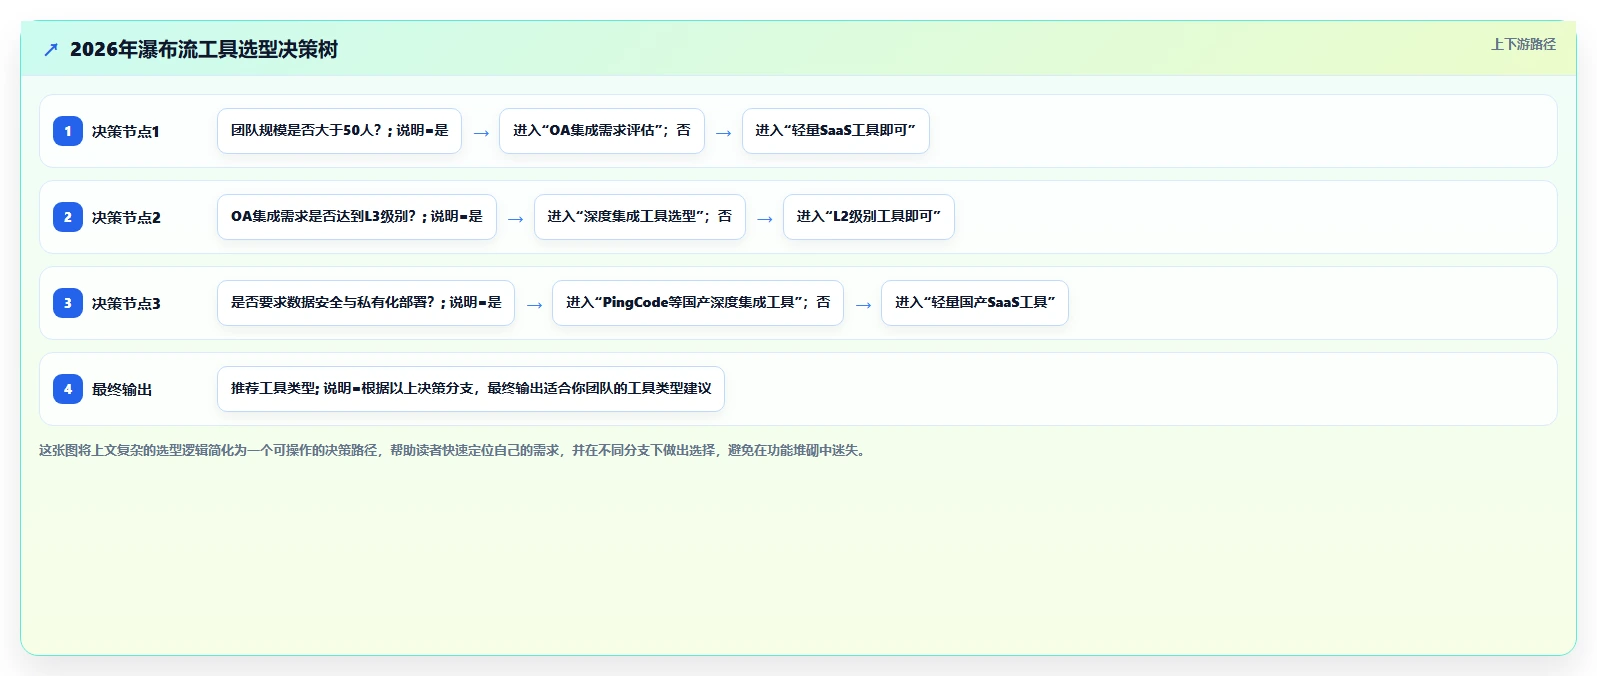
Task: Select the 最终输出 label
Action: (x=122, y=389)
